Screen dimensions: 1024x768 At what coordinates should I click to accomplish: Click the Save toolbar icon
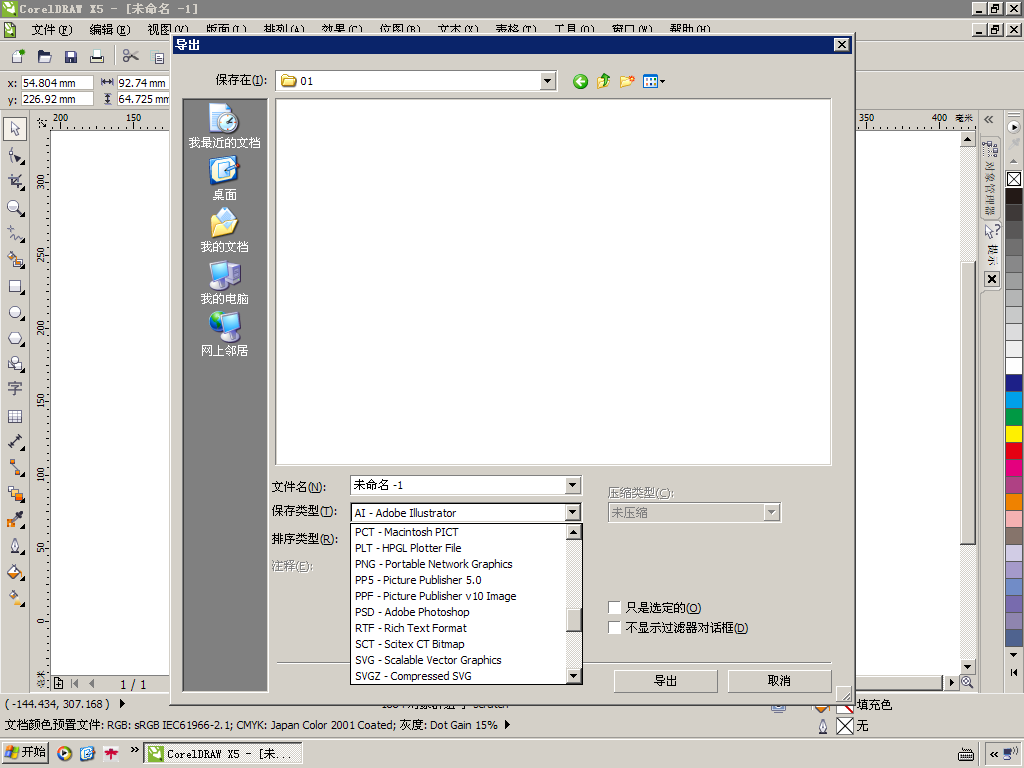(71, 57)
